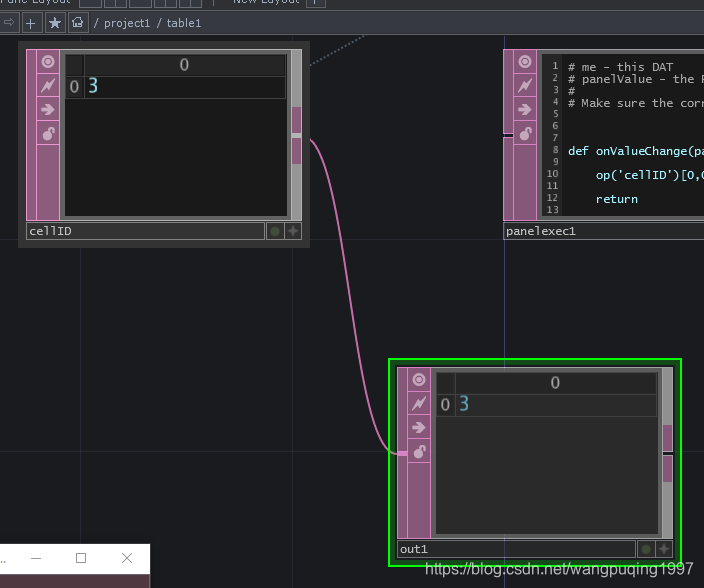Toggle the lock flag on out1 node

419,452
